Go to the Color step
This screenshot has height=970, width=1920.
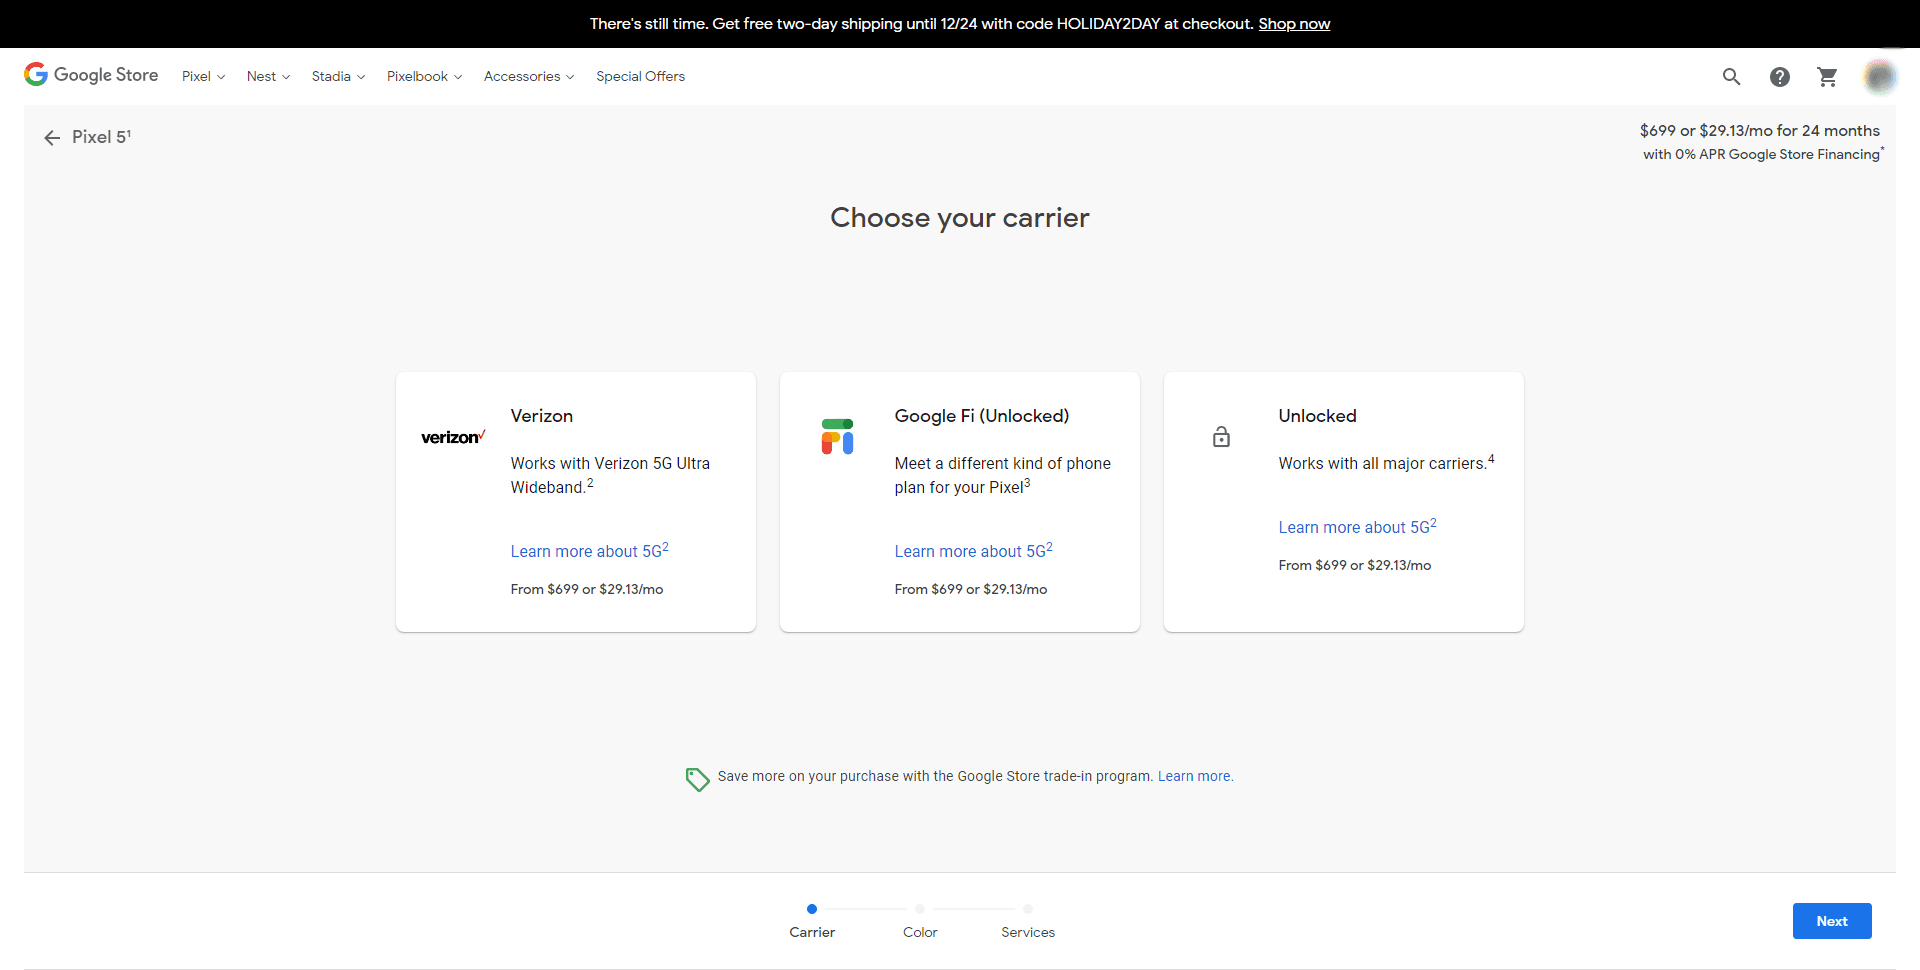coord(920,921)
